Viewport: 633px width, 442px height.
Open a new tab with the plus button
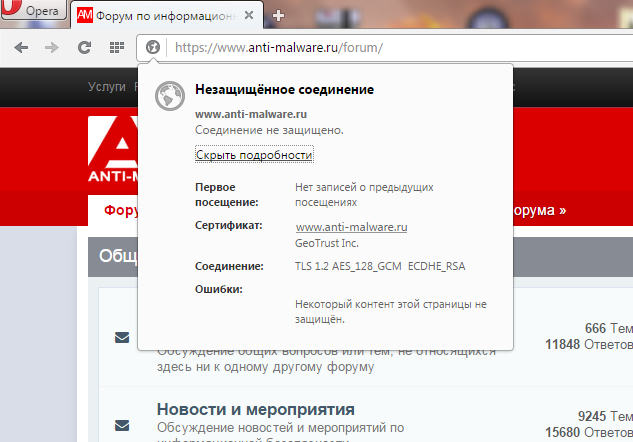[x=278, y=16]
